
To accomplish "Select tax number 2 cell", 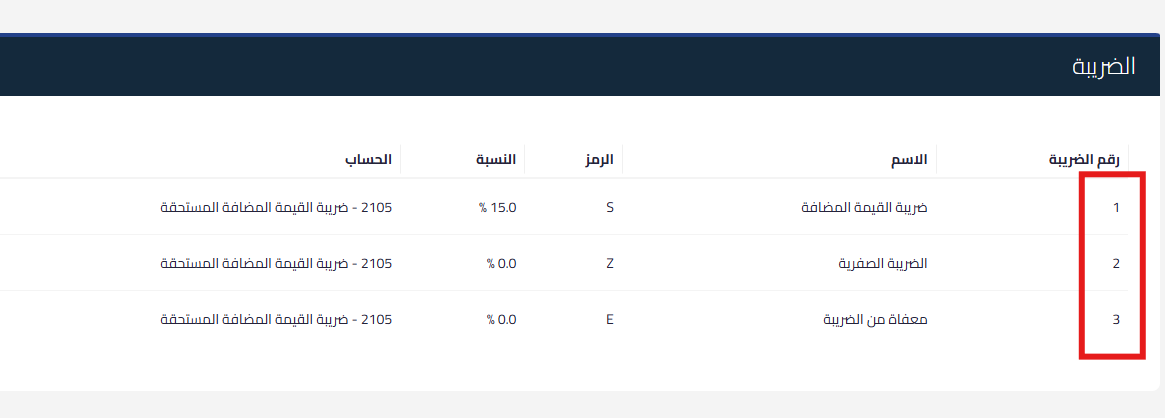I will click(x=1116, y=264).
